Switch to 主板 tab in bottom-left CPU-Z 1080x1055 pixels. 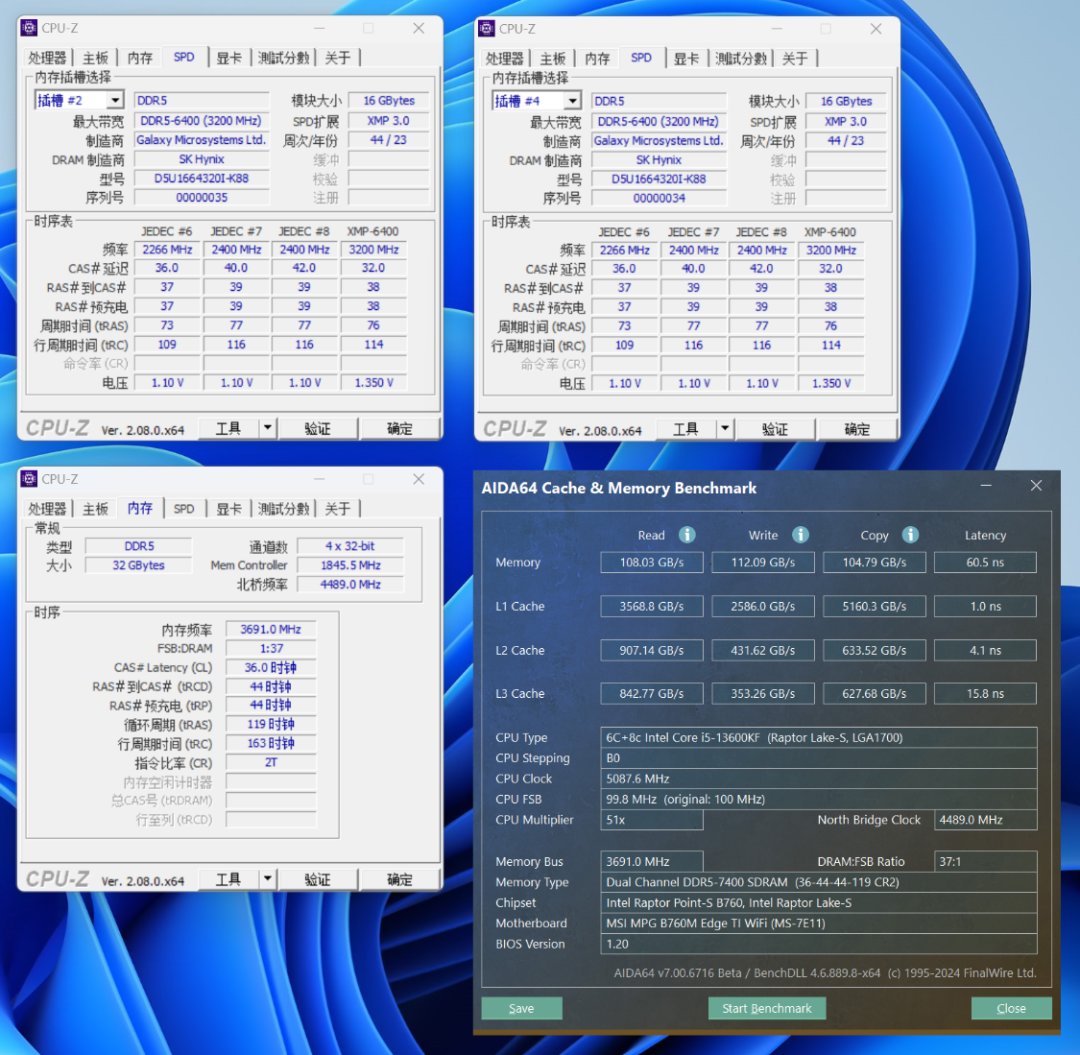pyautogui.click(x=95, y=509)
